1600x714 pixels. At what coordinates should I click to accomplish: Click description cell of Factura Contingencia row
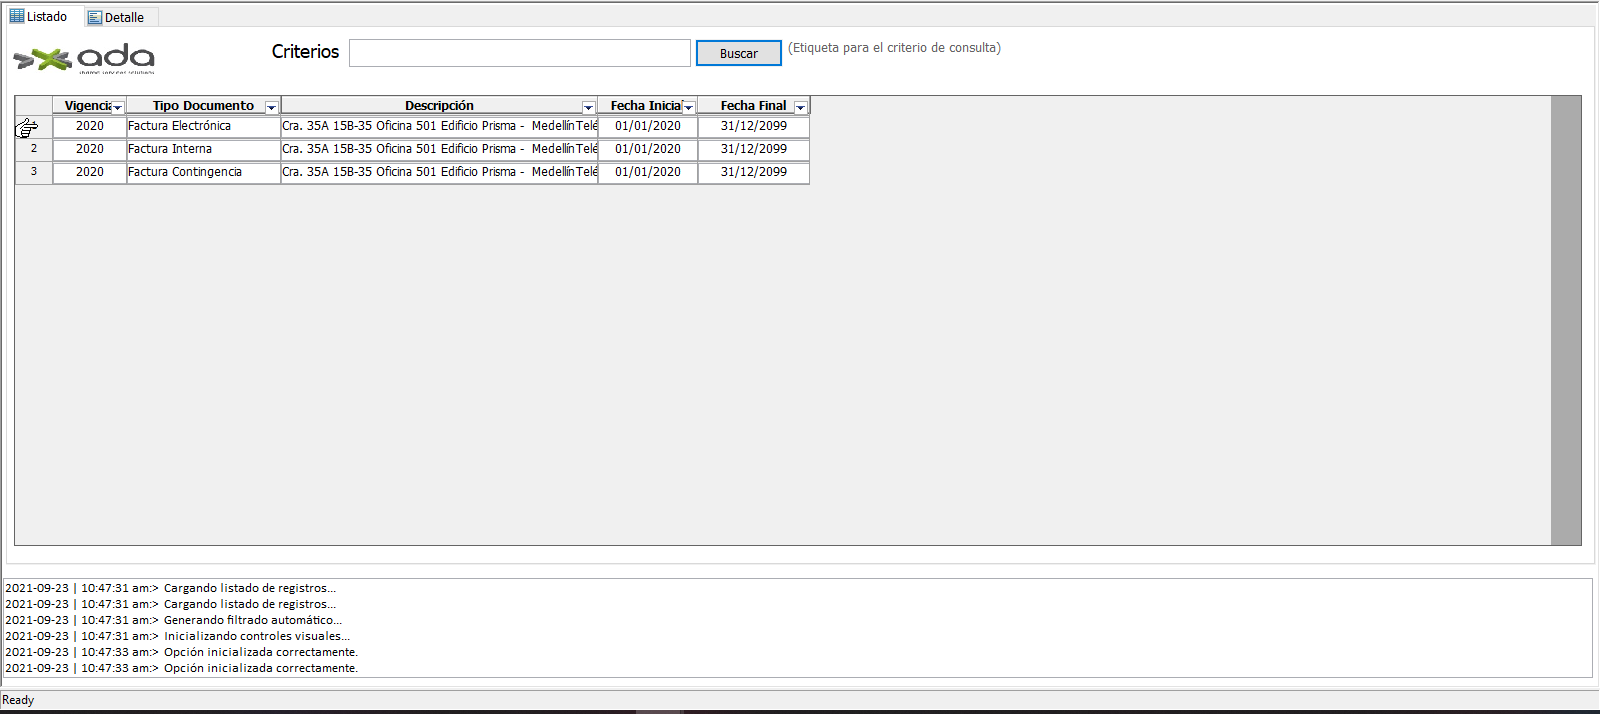[439, 172]
